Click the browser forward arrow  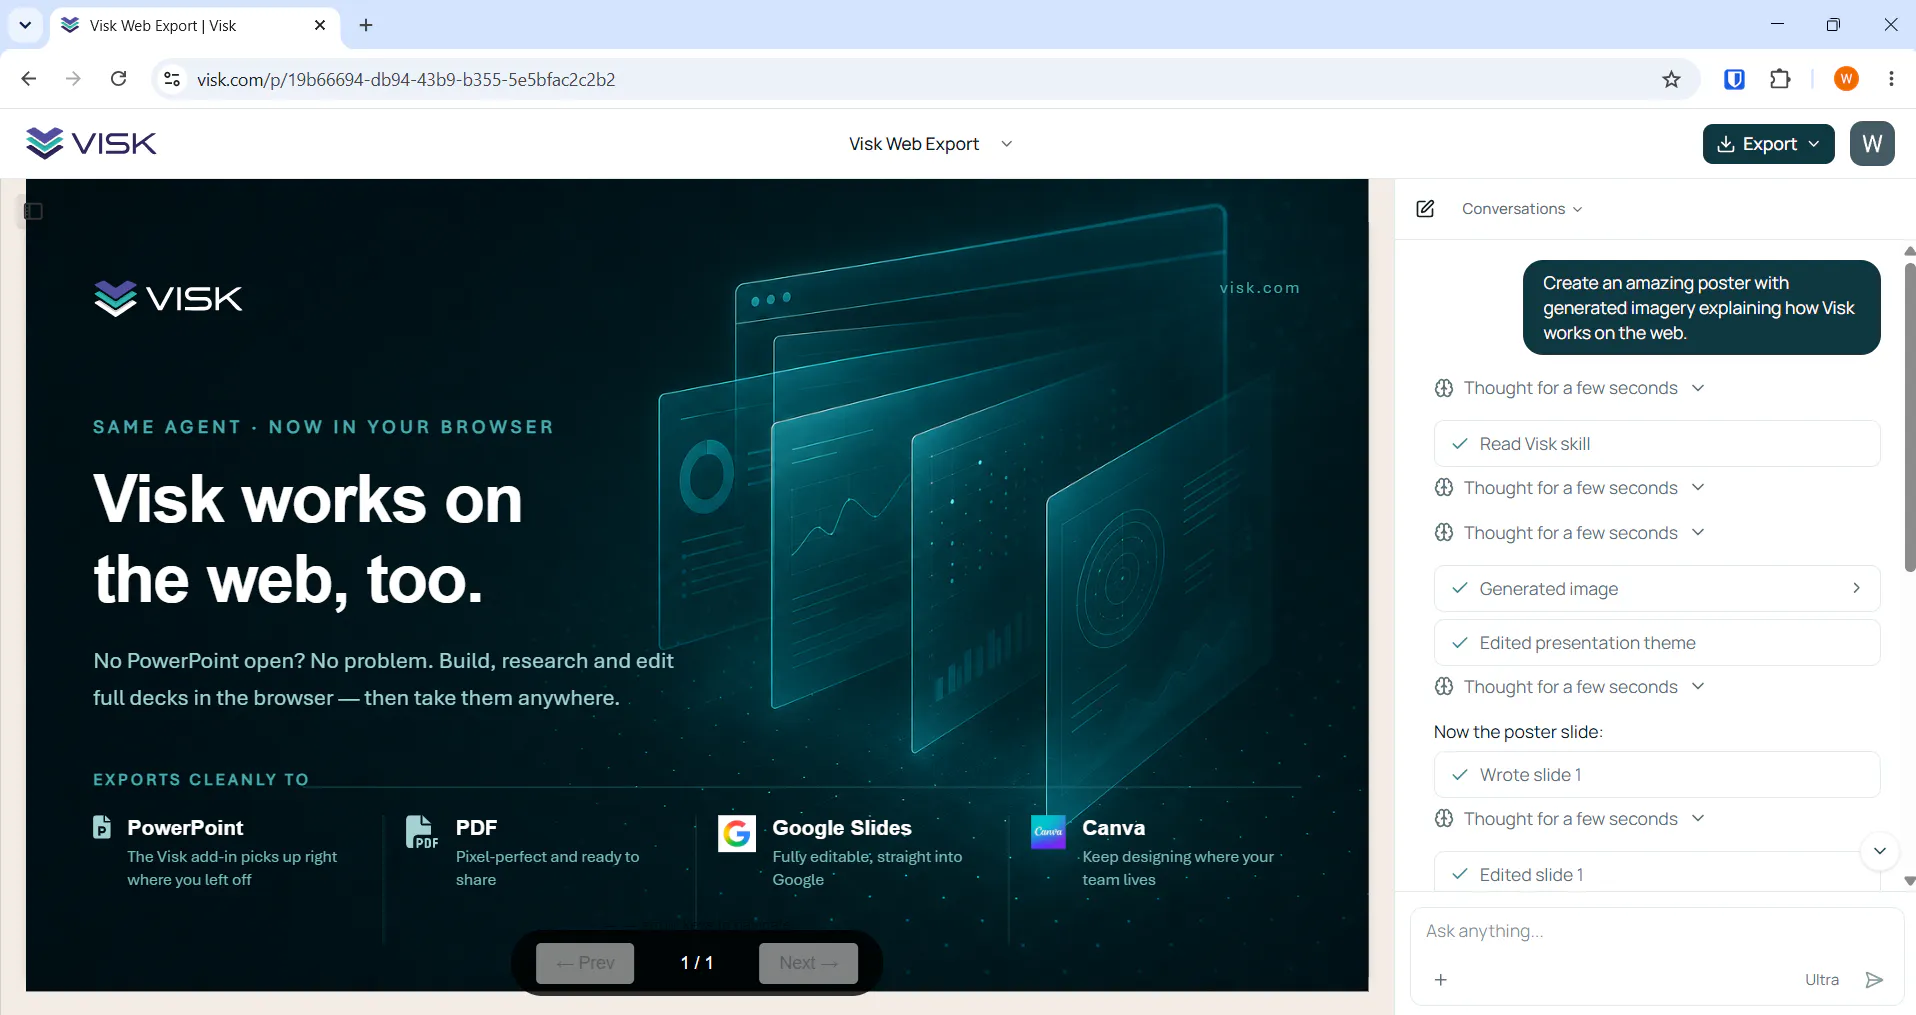[73, 79]
